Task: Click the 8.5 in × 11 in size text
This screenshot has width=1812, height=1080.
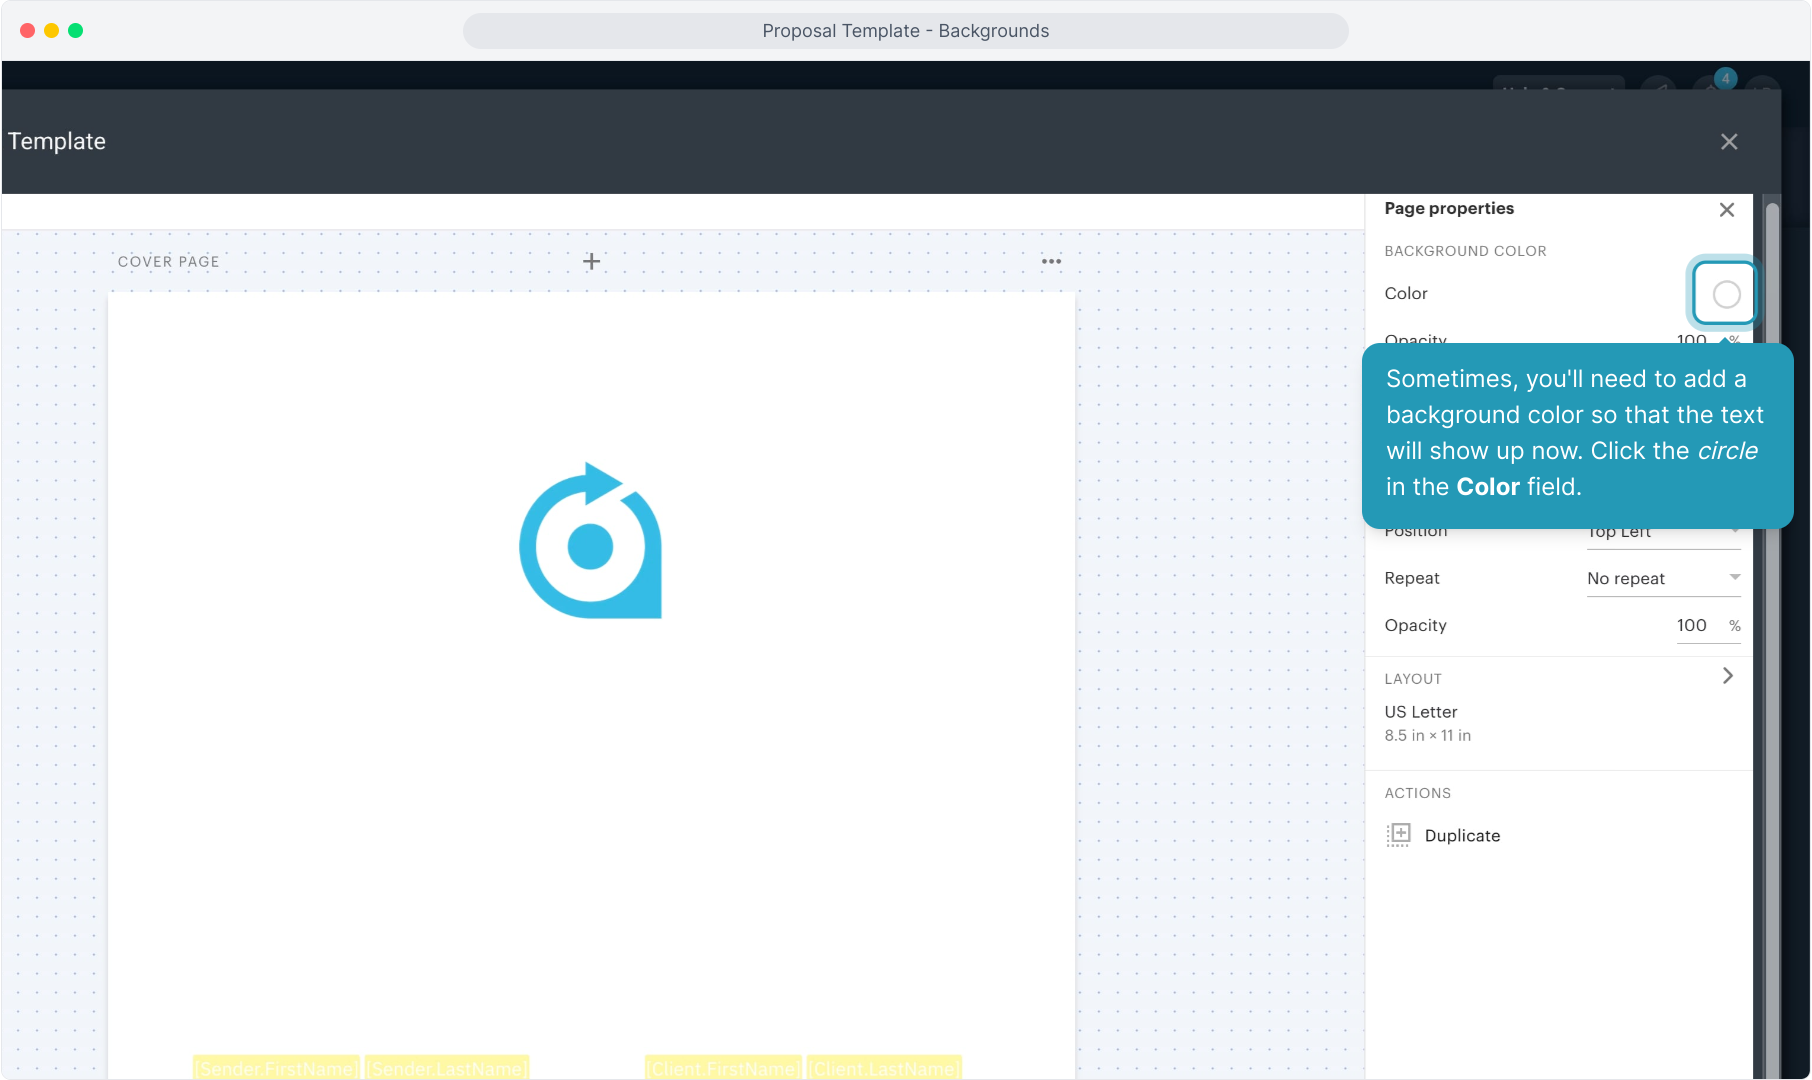Action: point(1427,735)
